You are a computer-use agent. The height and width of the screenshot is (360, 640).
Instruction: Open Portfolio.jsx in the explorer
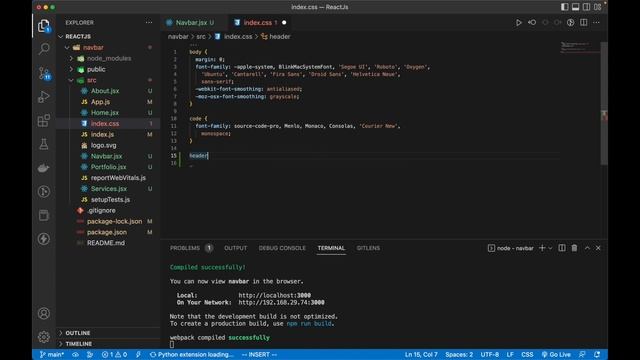(x=109, y=167)
